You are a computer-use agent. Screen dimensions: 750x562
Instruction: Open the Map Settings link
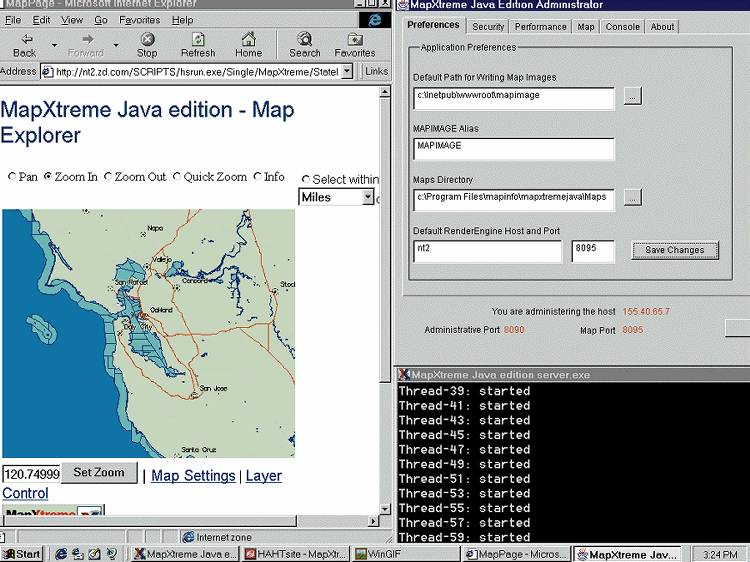tap(193, 476)
